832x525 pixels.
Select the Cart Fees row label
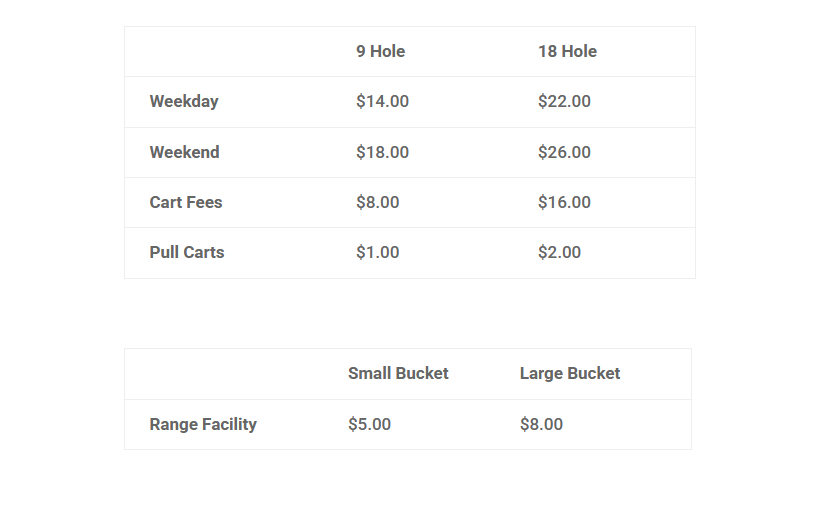tap(186, 203)
